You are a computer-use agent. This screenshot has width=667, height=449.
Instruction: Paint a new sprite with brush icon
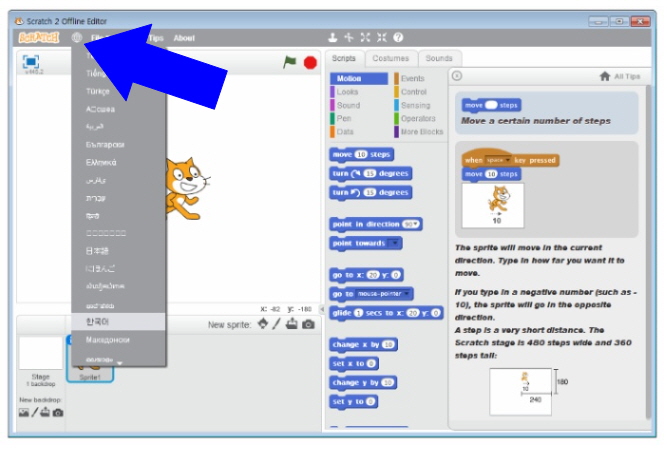pyautogui.click(x=277, y=324)
